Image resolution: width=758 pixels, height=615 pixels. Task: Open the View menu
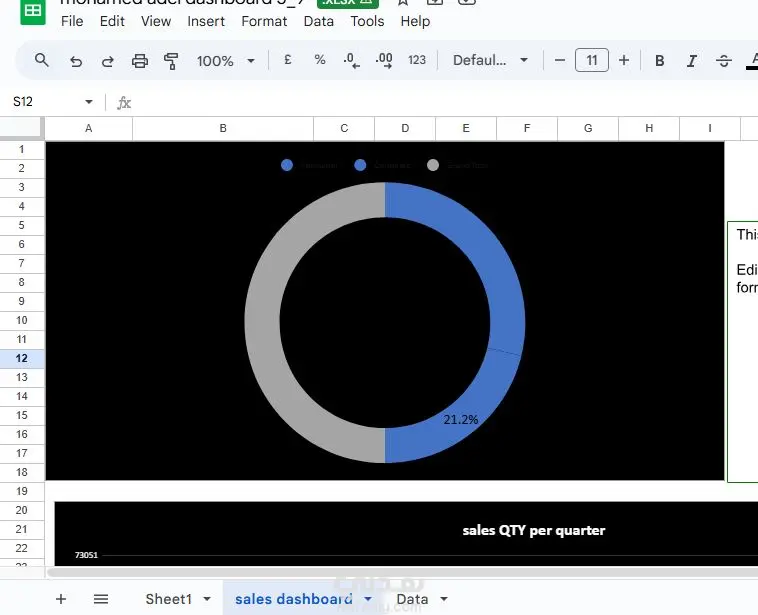(x=156, y=21)
